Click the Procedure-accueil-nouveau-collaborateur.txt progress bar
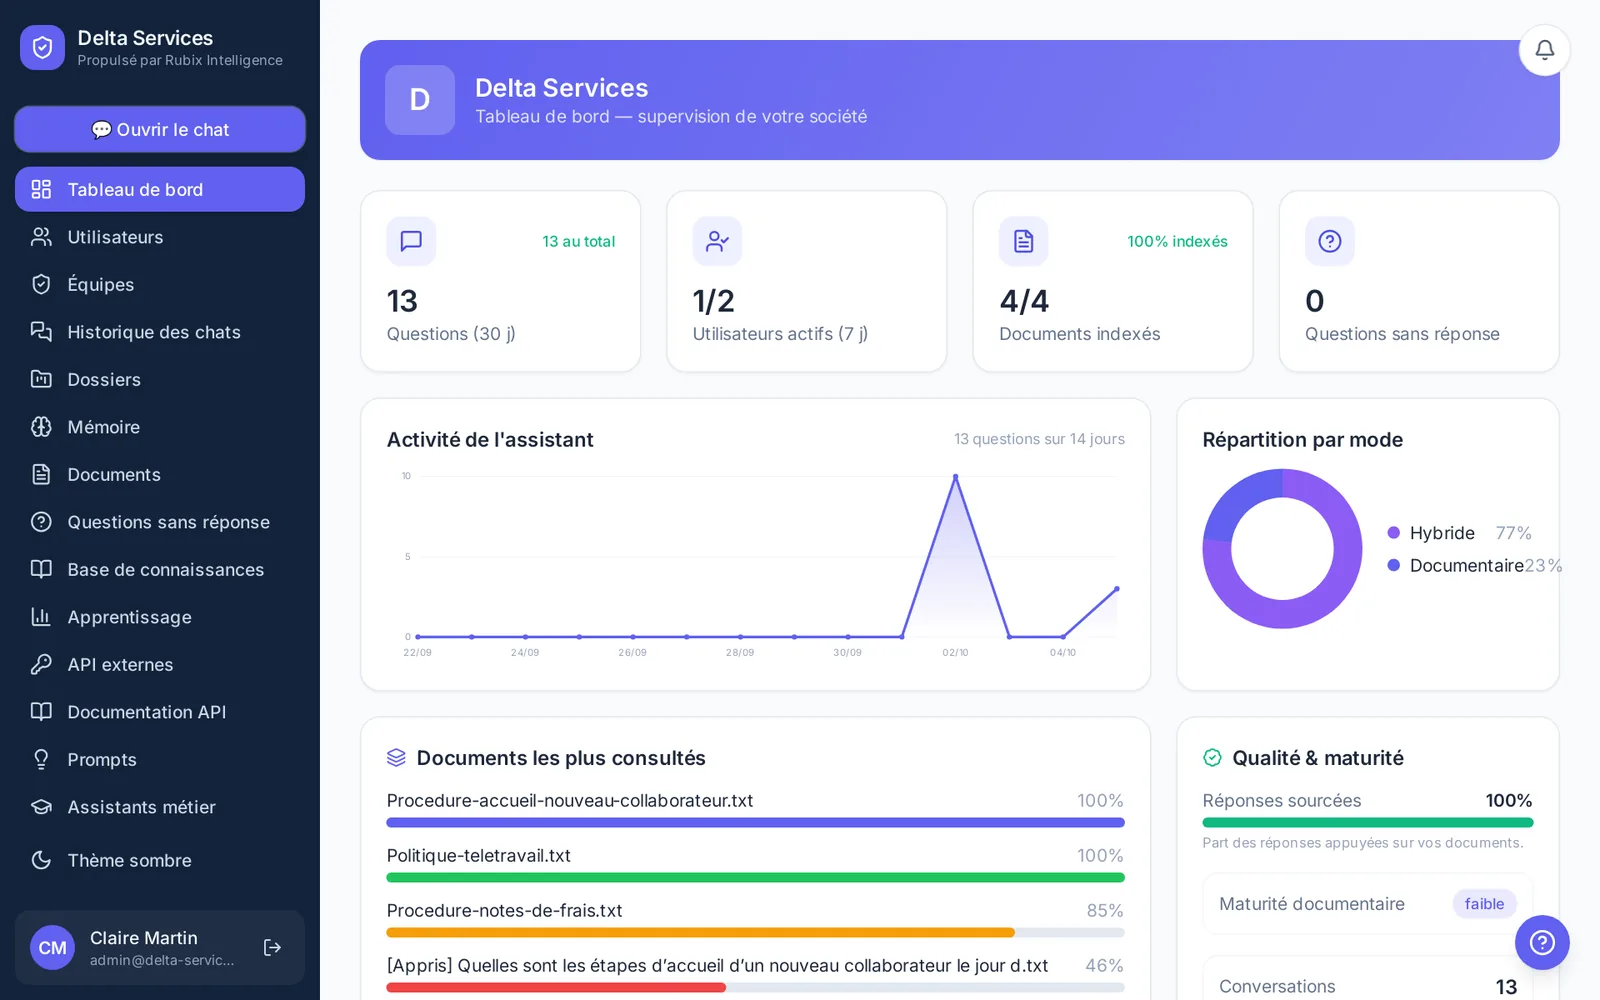 [x=755, y=823]
